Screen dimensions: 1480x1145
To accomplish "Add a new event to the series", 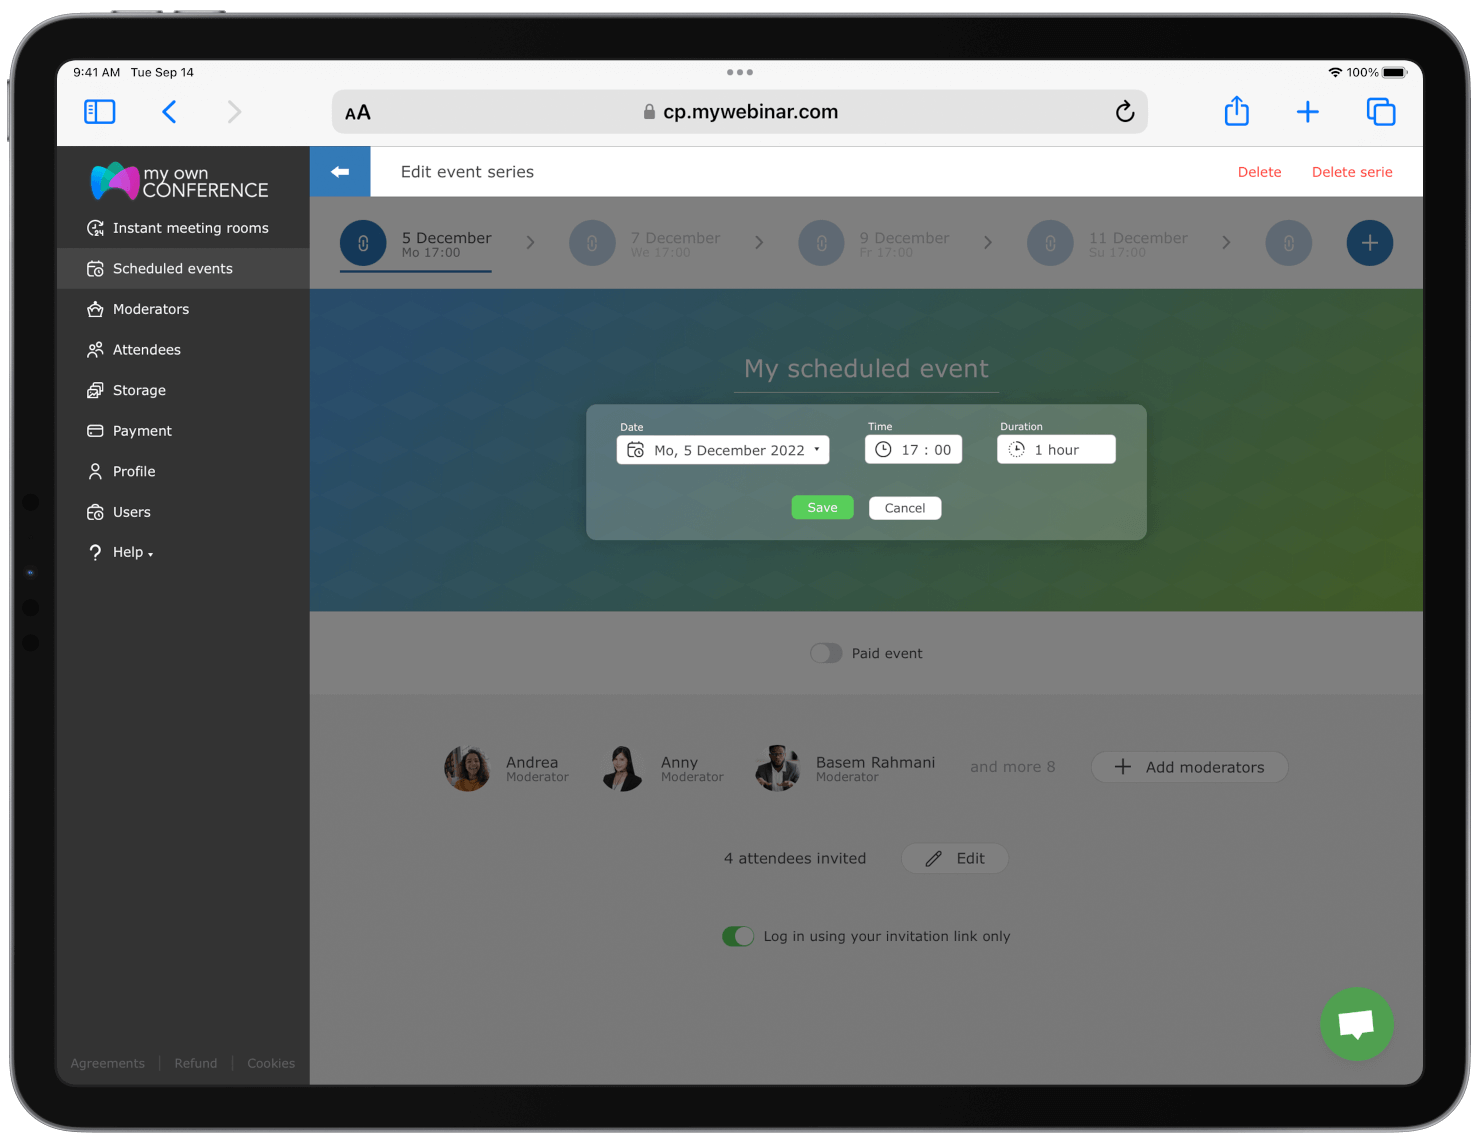I will click(x=1369, y=242).
